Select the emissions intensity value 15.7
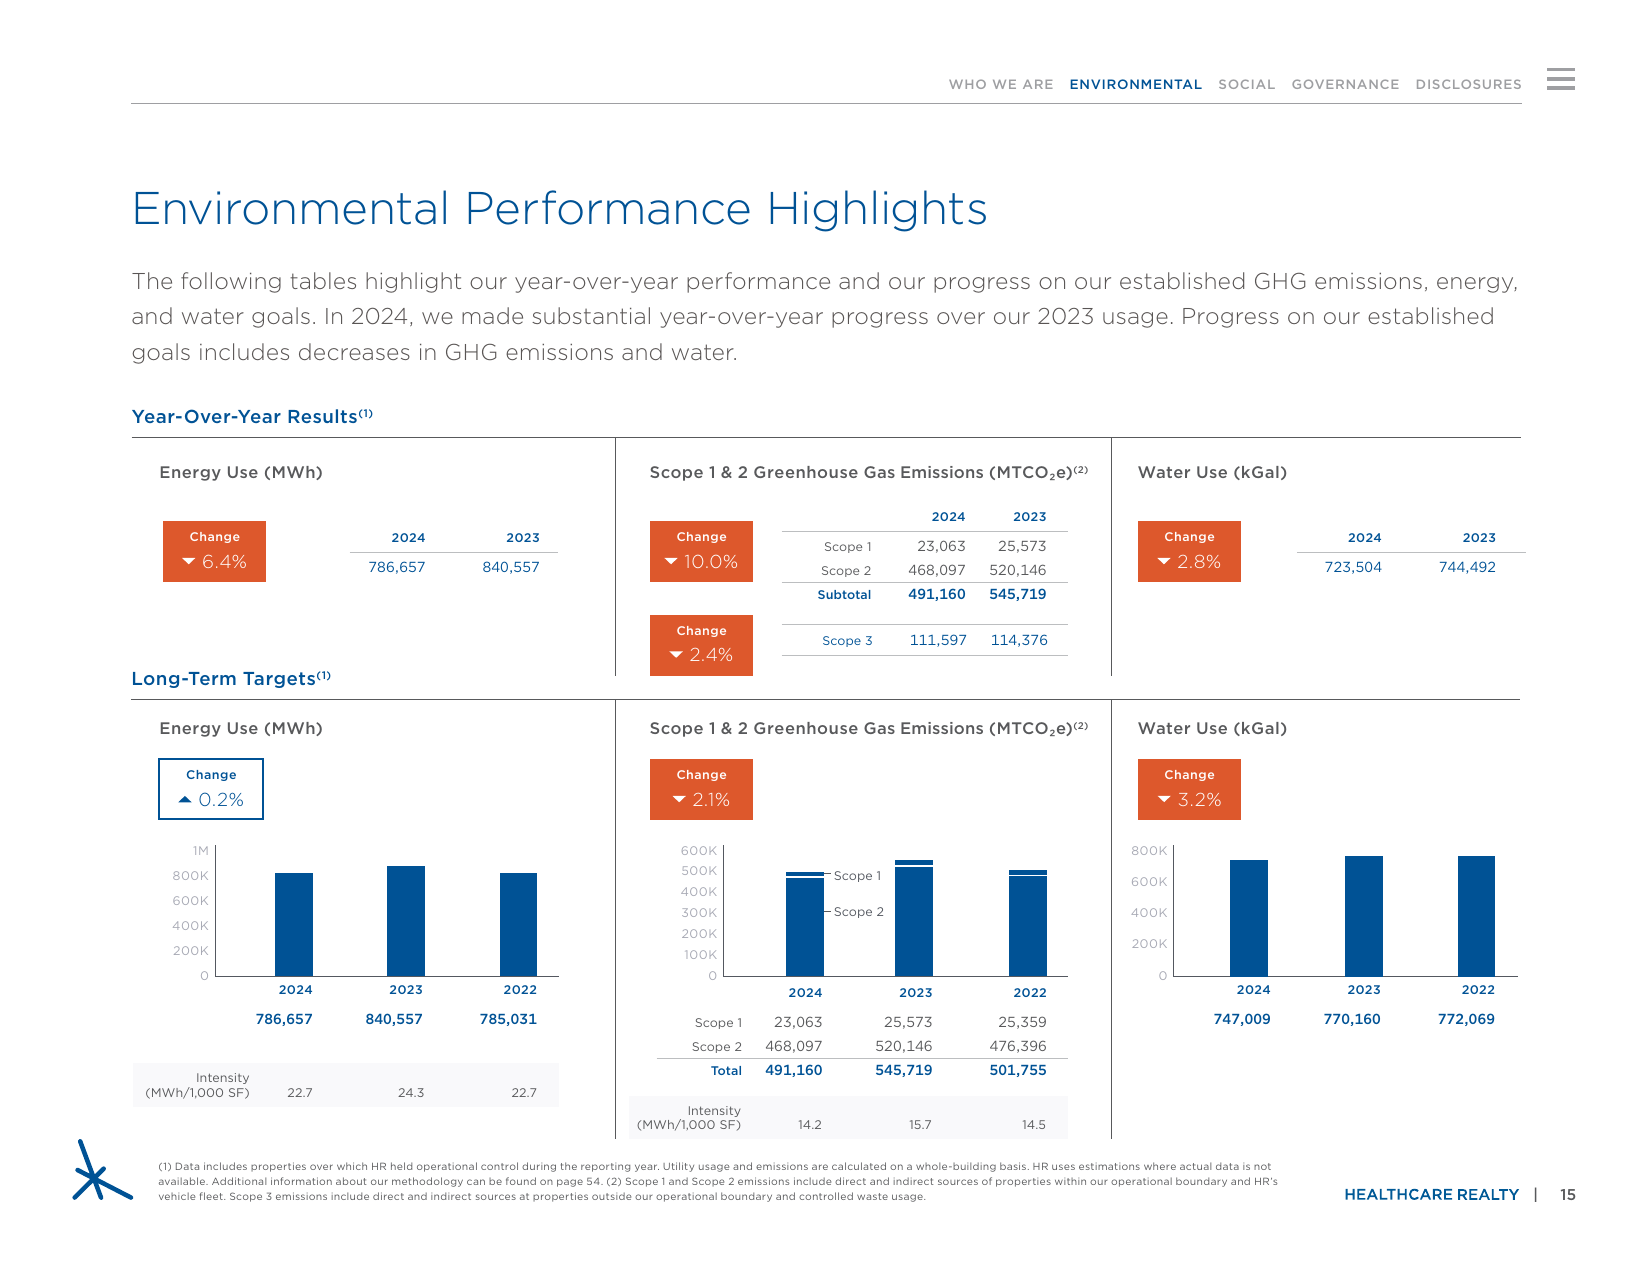Viewport: 1650px width, 1275px height. point(920,1125)
